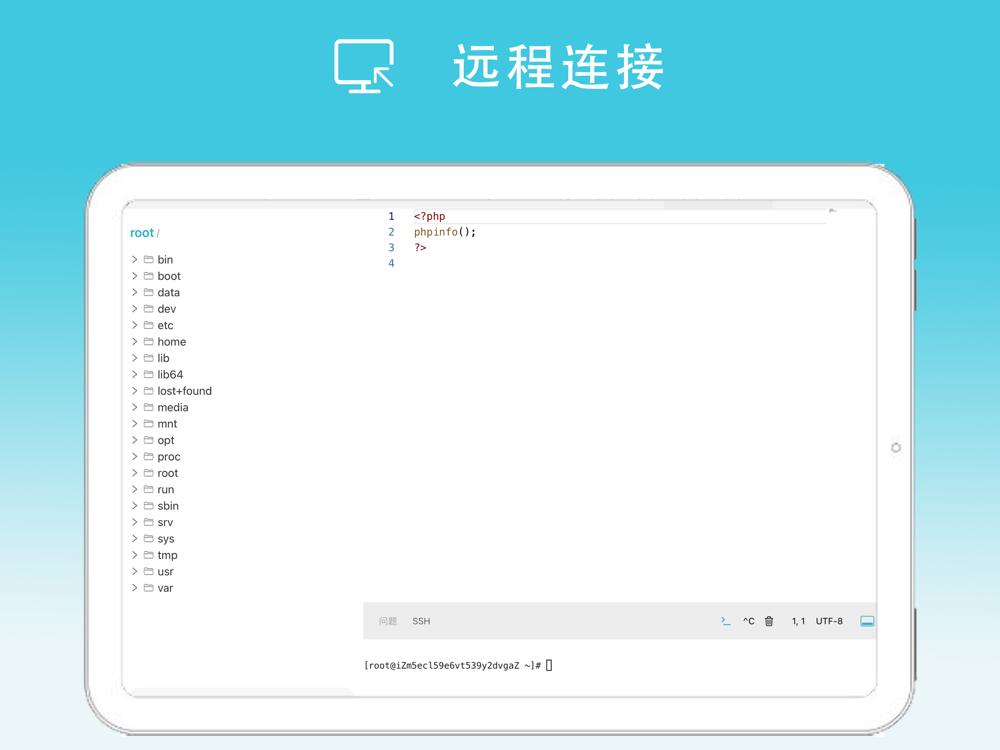Image resolution: width=1000 pixels, height=750 pixels.
Task: Select the mnt folder icon
Action: click(149, 423)
